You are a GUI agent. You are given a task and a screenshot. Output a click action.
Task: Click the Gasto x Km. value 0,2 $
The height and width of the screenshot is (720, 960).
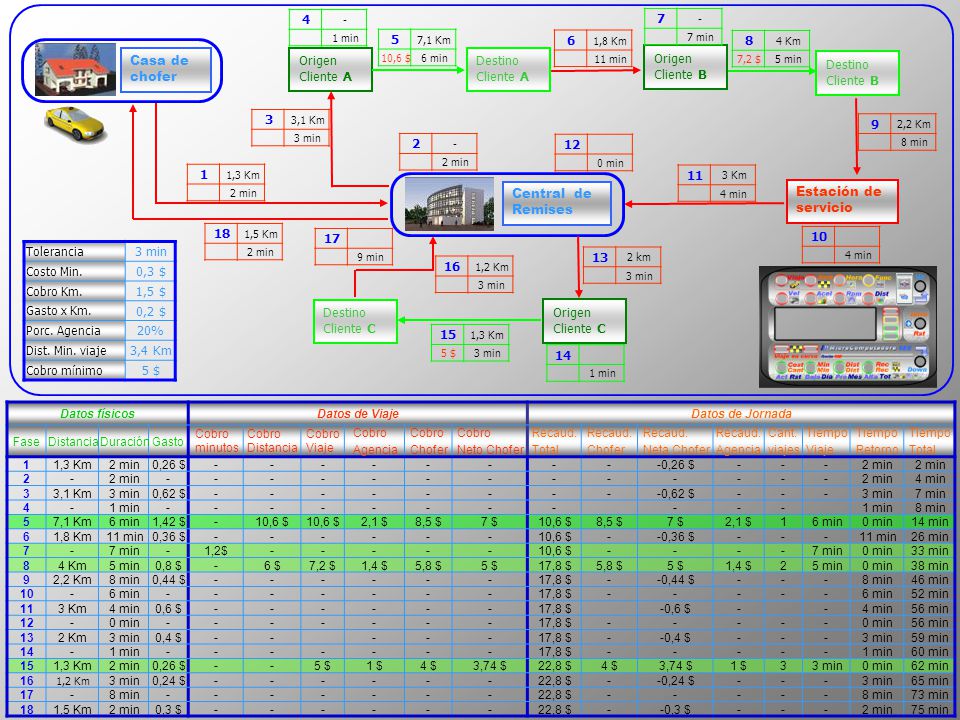[151, 312]
